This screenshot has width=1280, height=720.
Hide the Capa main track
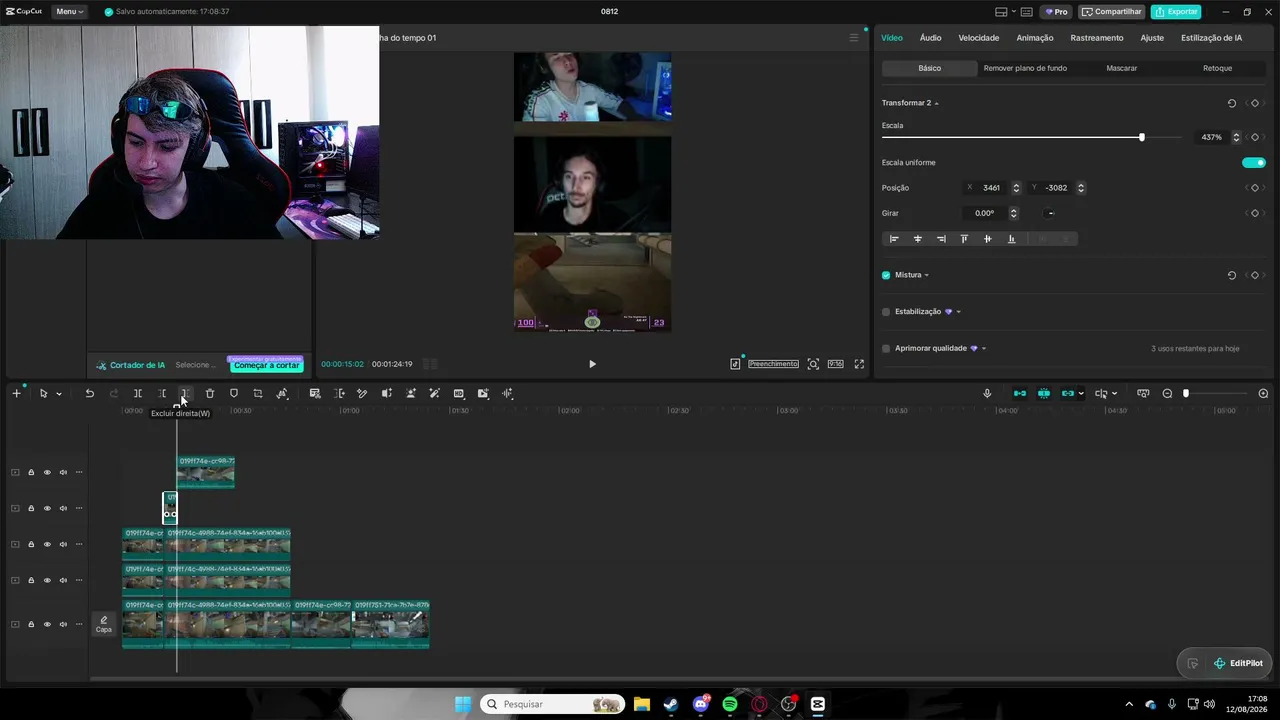pyautogui.click(x=47, y=624)
